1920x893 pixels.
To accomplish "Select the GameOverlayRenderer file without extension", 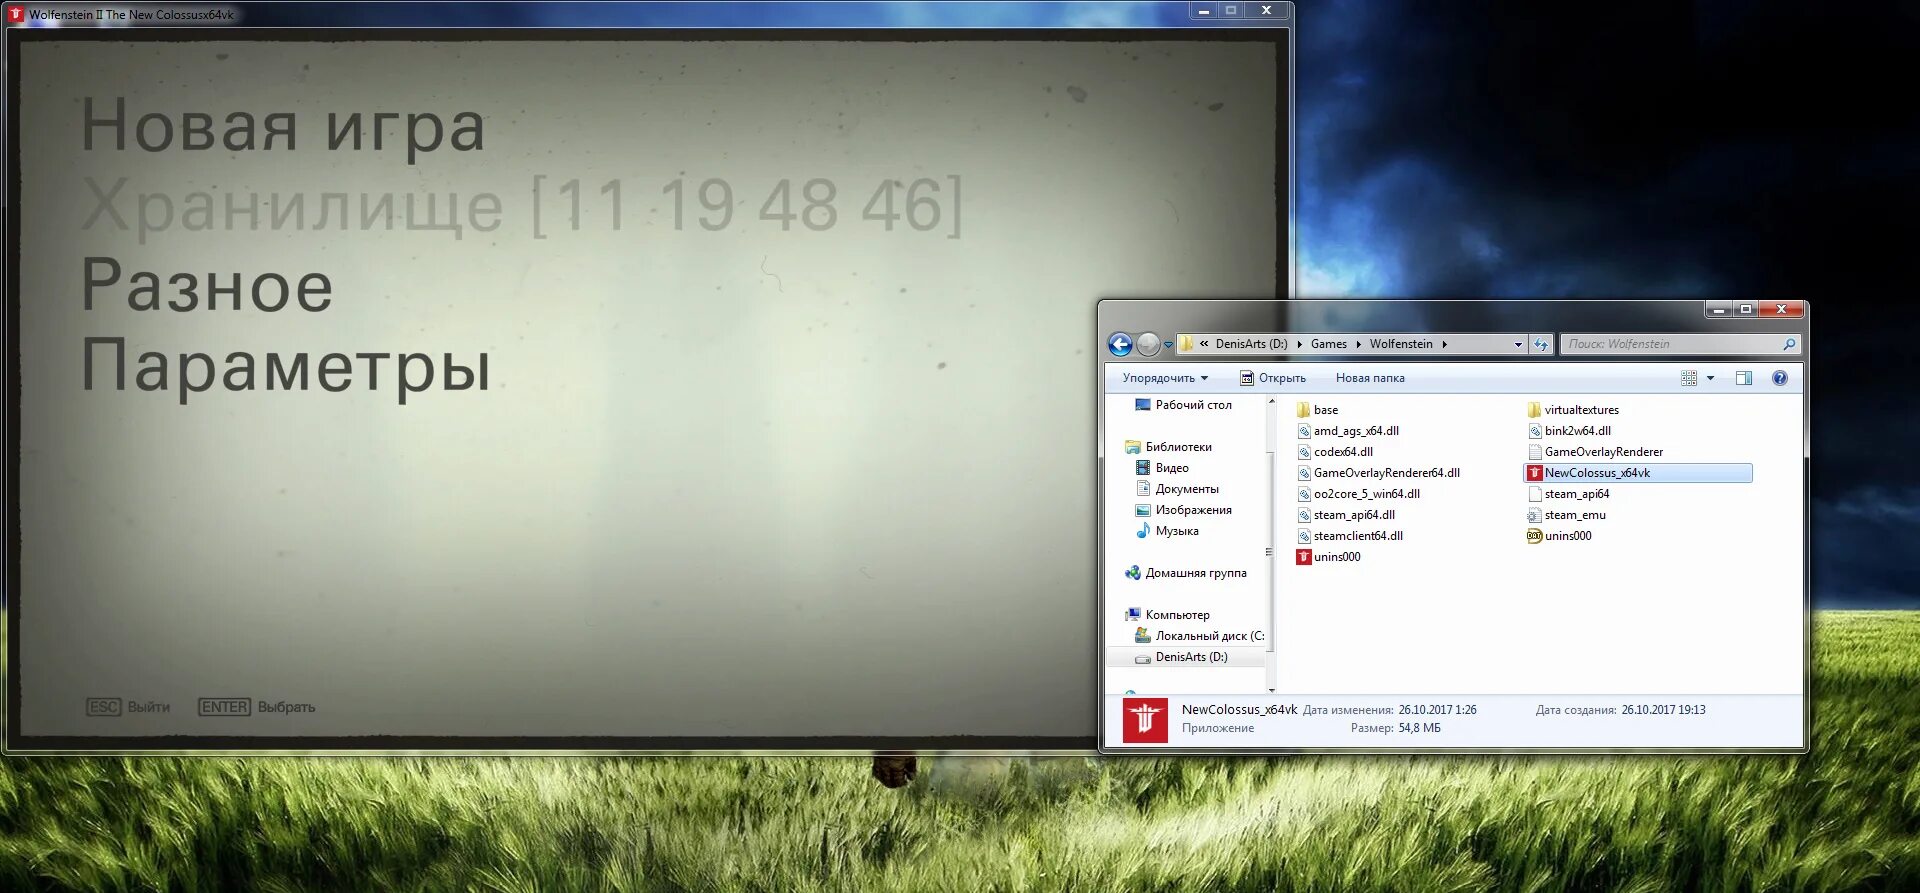I will tap(1595, 452).
